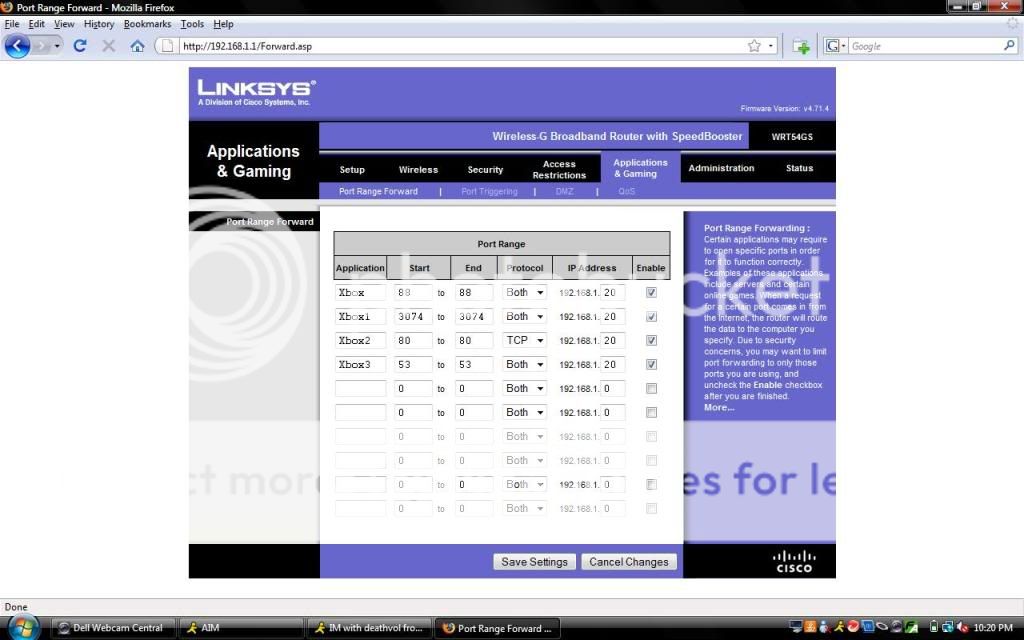Click the battery tray icon

(x=934, y=627)
